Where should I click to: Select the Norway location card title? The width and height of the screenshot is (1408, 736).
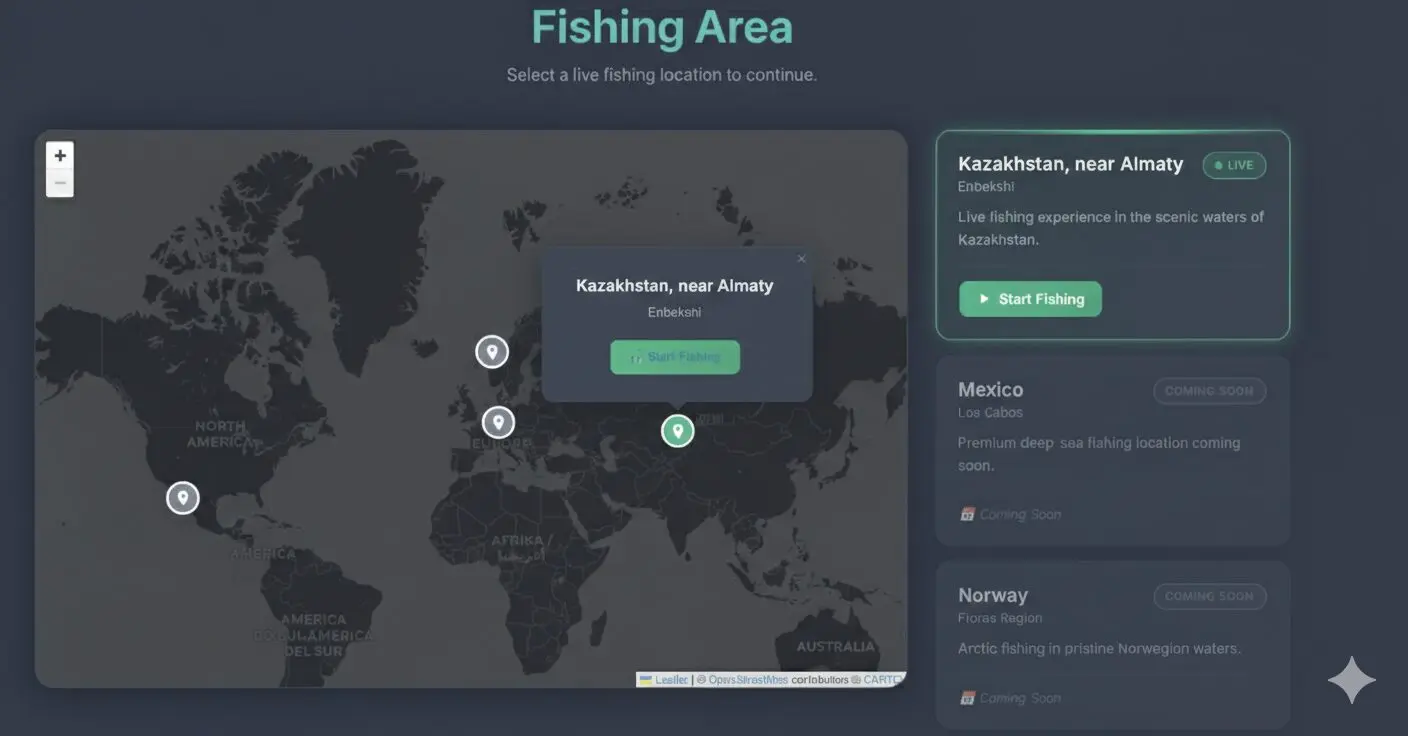[x=992, y=596]
